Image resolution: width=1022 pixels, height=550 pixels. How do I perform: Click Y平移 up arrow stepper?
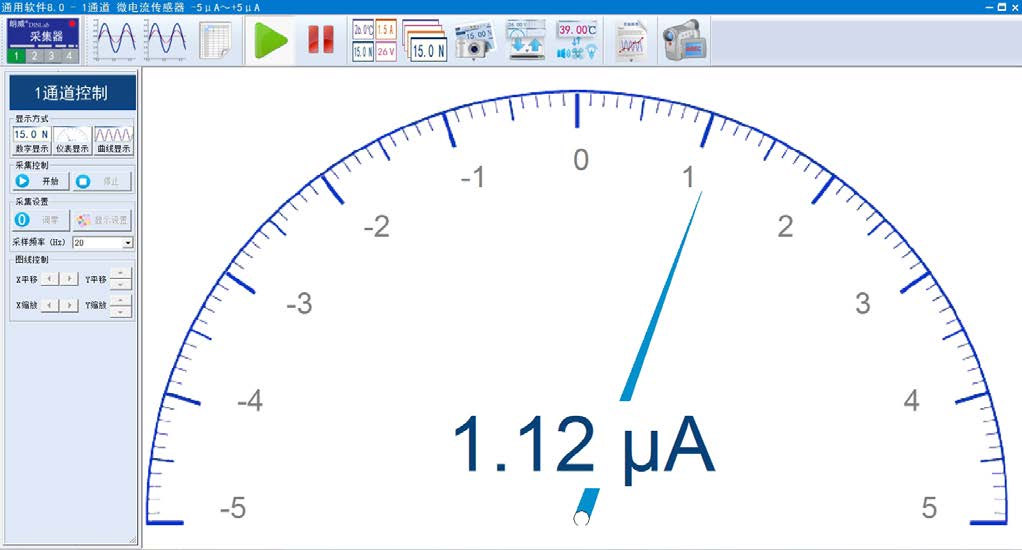pos(120,273)
